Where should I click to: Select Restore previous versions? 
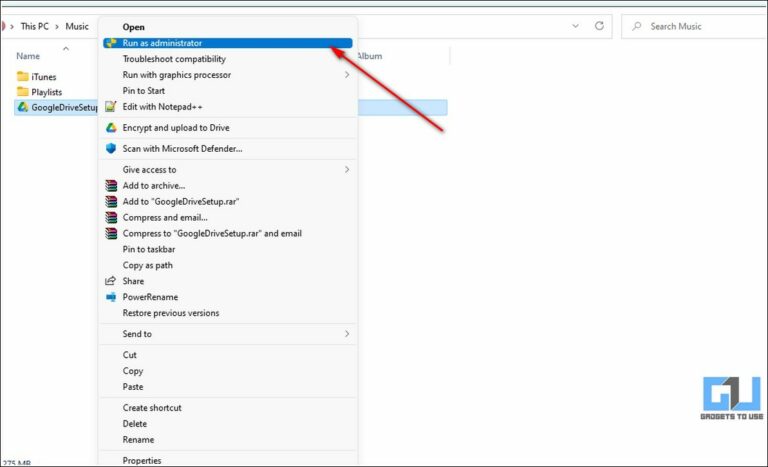point(228,313)
